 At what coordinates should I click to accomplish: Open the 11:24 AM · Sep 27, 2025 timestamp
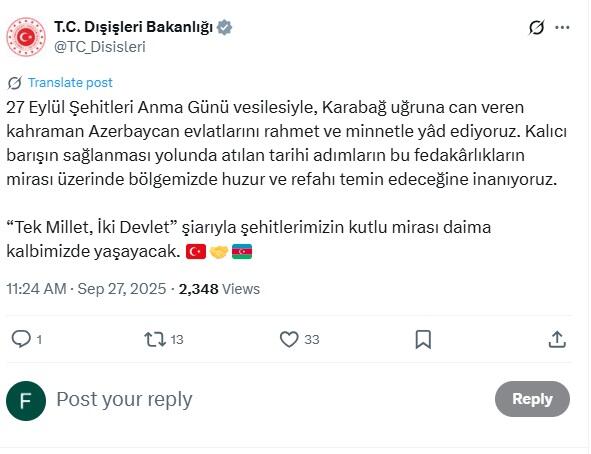tap(86, 289)
